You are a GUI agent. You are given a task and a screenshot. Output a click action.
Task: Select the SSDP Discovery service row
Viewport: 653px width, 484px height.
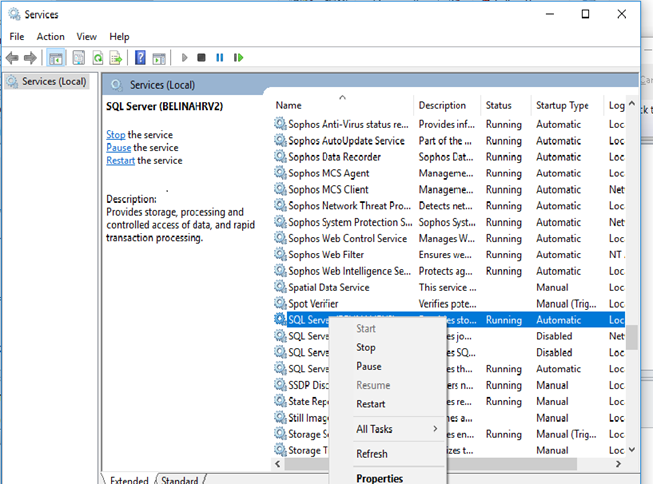[449, 385]
